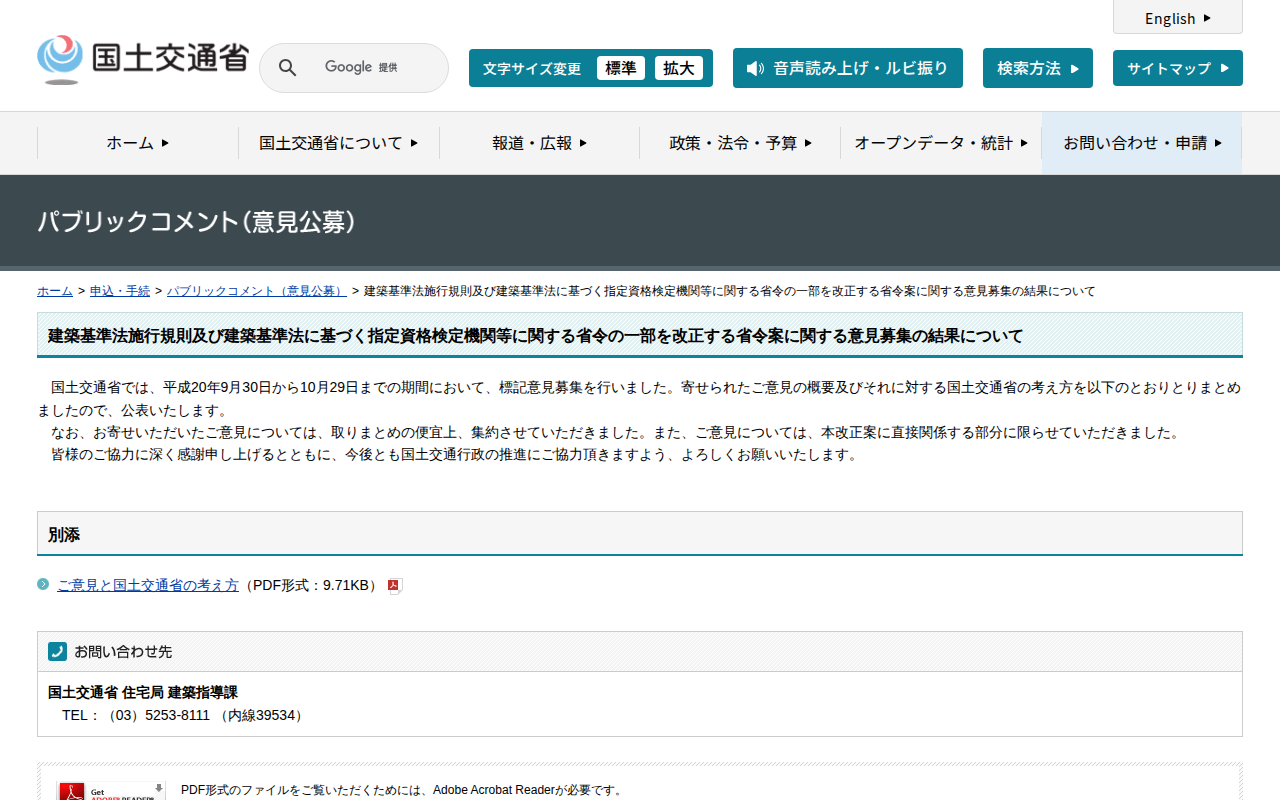Open the オープンデータ・統計 menu
The height and width of the screenshot is (800, 1280).
(x=940, y=143)
